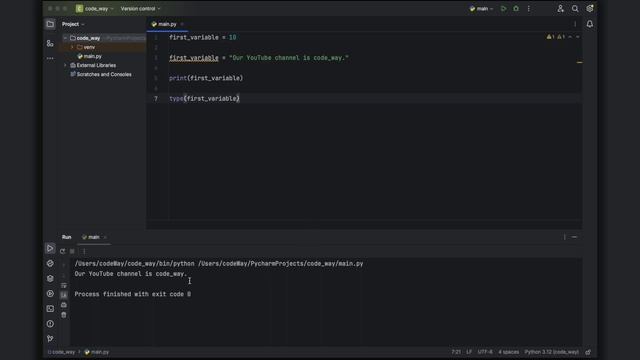
Task: Collapse the code_way root folder
Action: (65, 38)
